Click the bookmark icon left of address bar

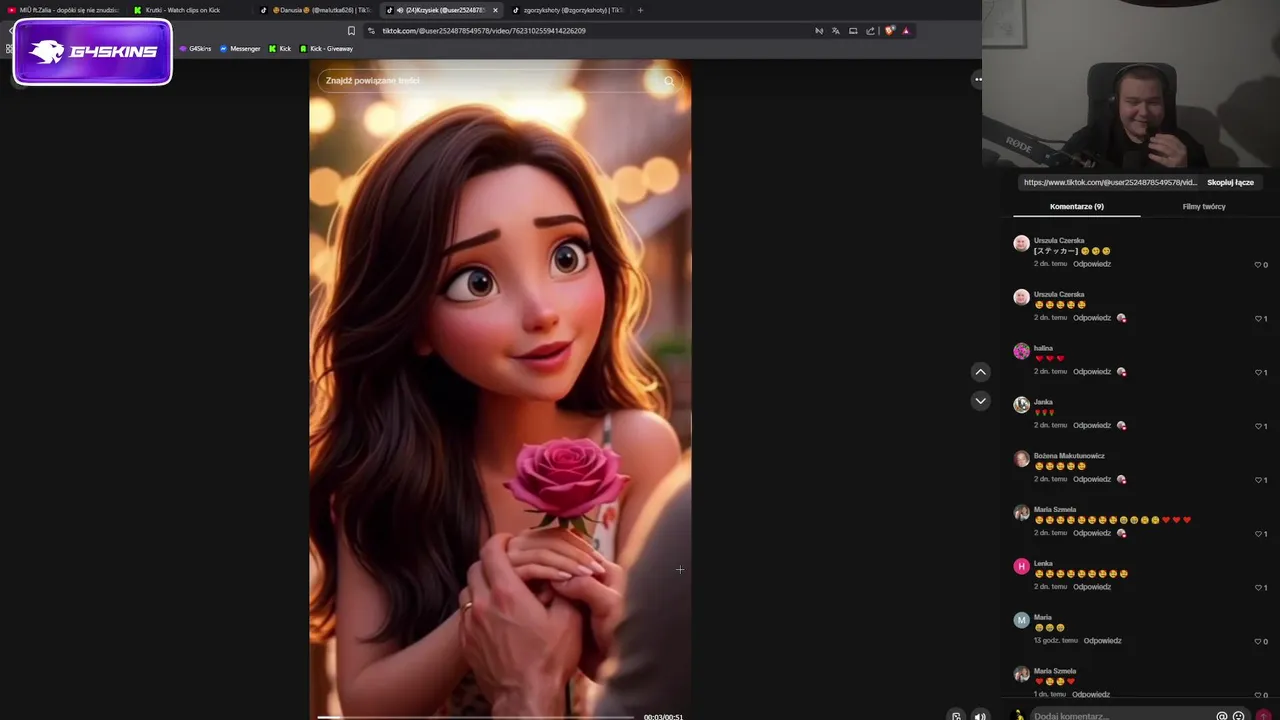(x=351, y=31)
